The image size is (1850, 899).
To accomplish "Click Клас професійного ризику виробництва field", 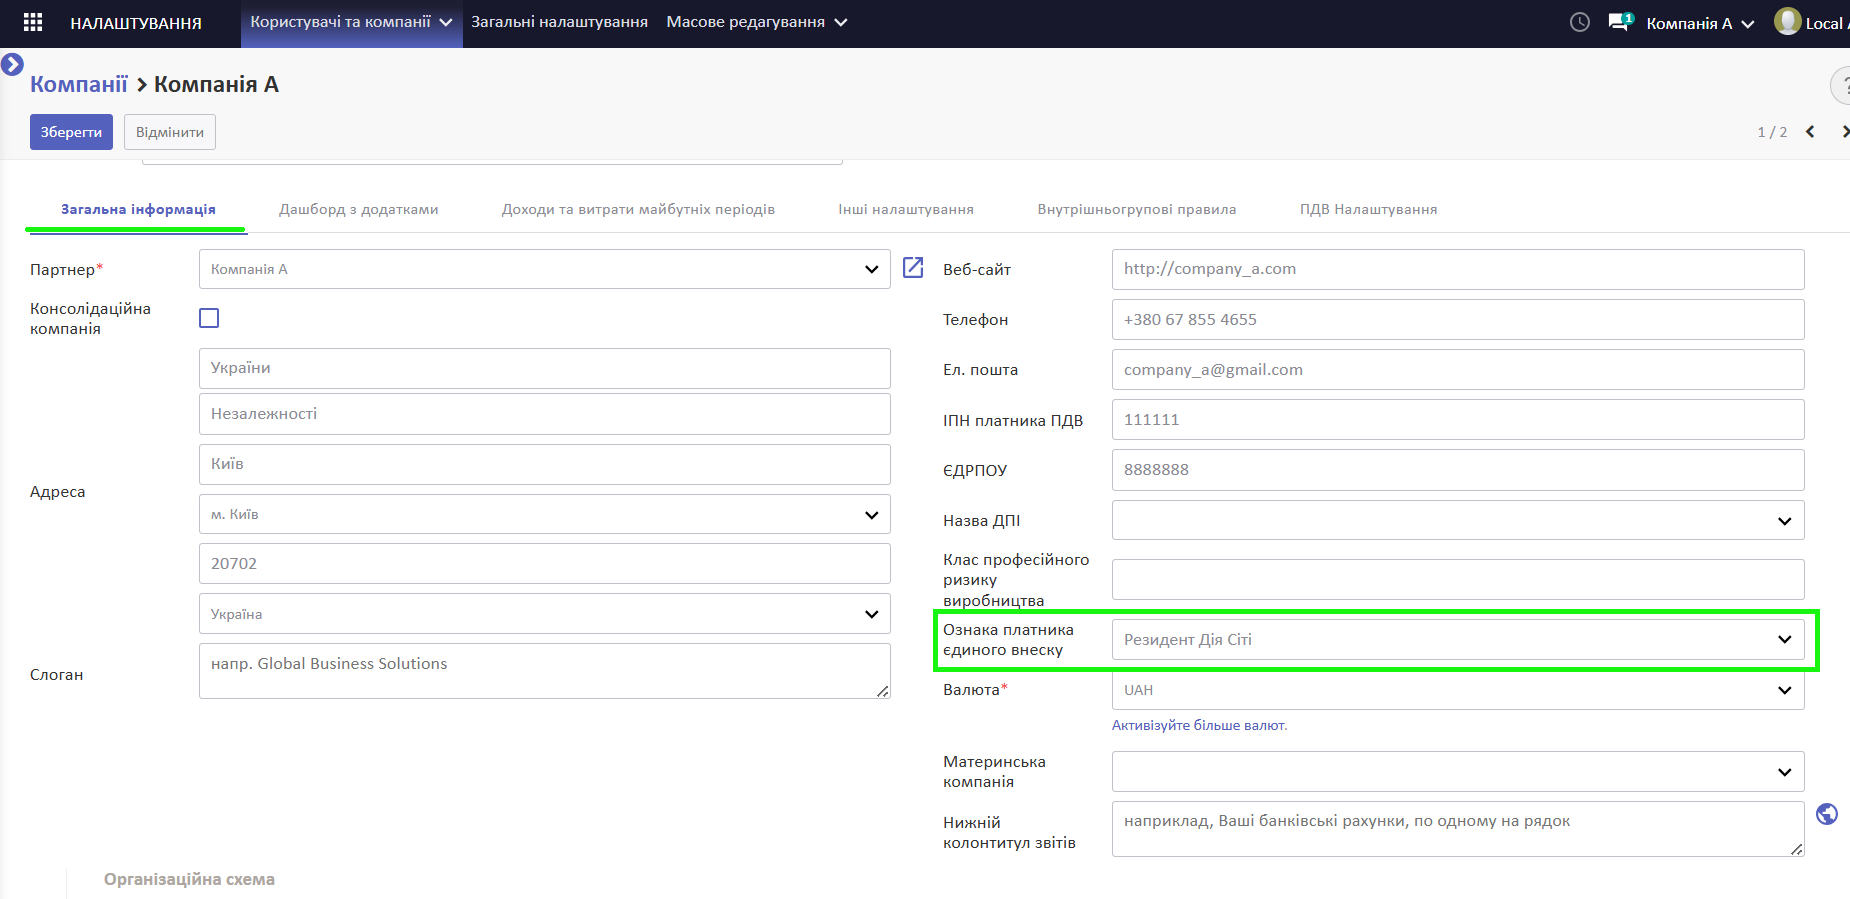I will (1458, 580).
